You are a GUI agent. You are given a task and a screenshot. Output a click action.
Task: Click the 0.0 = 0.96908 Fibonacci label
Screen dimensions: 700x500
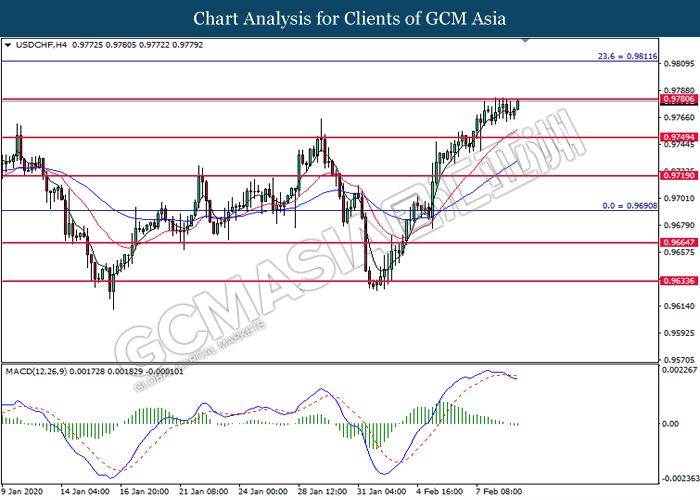tap(627, 205)
